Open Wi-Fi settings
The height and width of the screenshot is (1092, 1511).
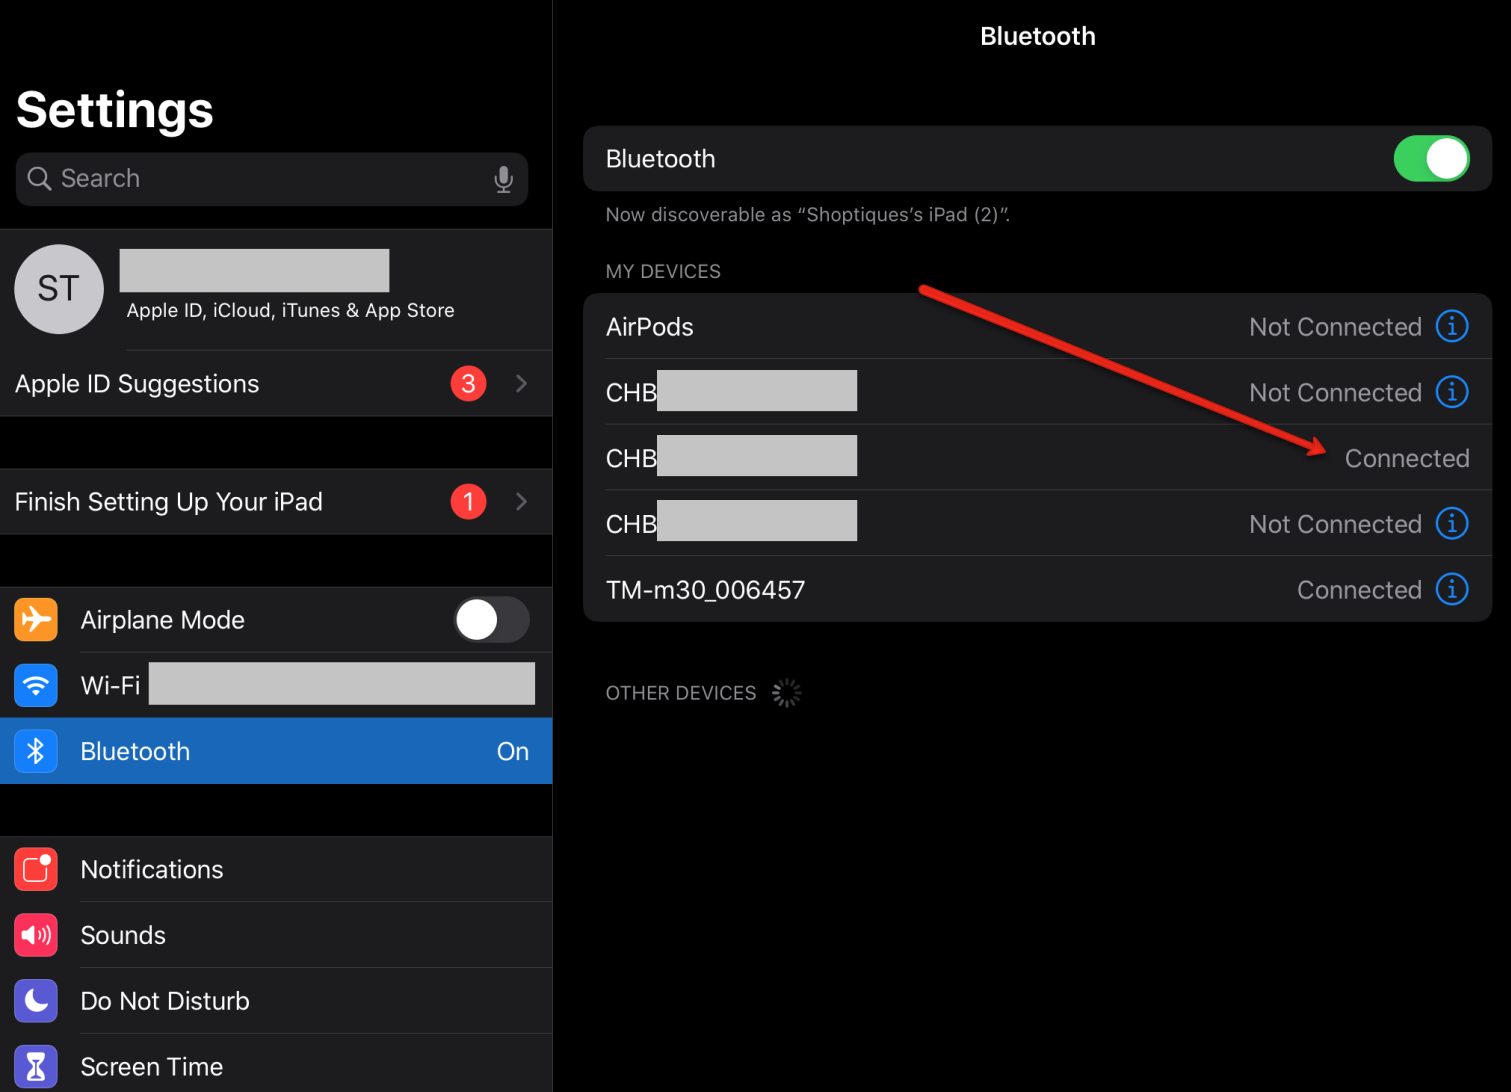[276, 685]
